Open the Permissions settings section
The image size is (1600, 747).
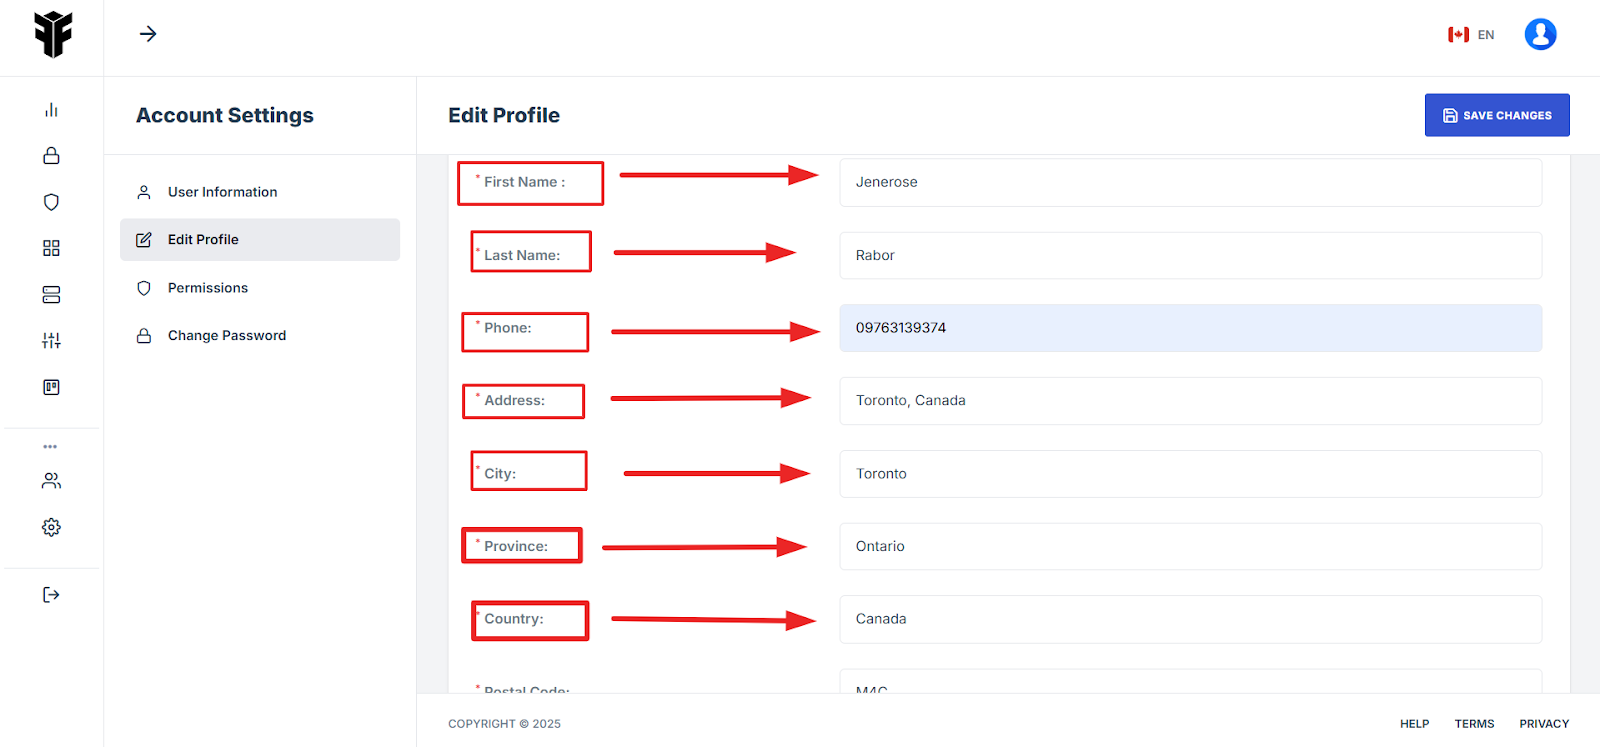coord(207,288)
